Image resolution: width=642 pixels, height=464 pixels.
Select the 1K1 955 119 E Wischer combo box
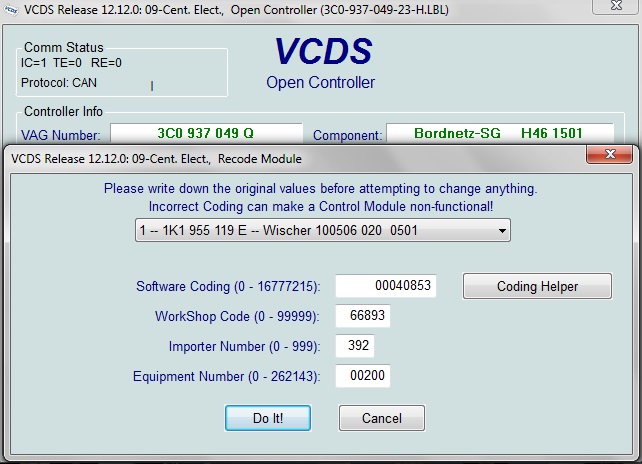tap(322, 231)
